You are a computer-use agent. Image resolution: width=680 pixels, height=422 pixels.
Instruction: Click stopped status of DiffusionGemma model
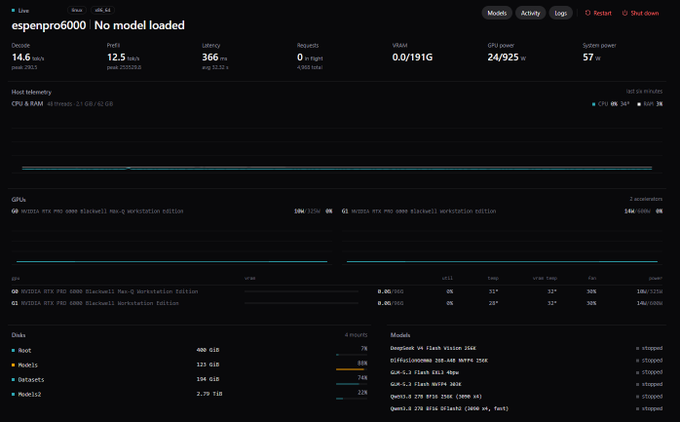[x=649, y=360]
